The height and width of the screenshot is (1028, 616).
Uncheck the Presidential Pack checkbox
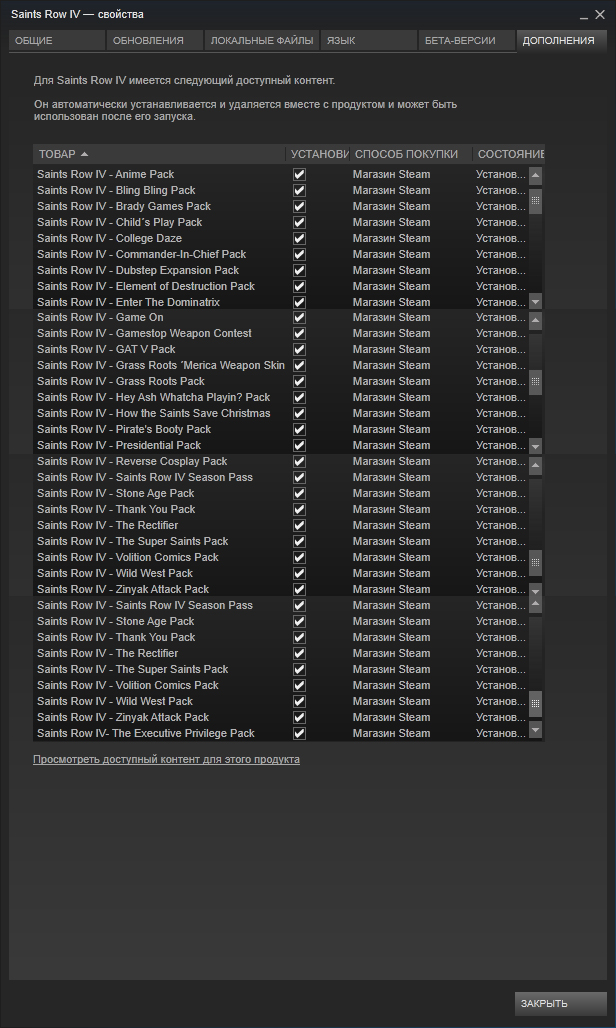pos(299,445)
